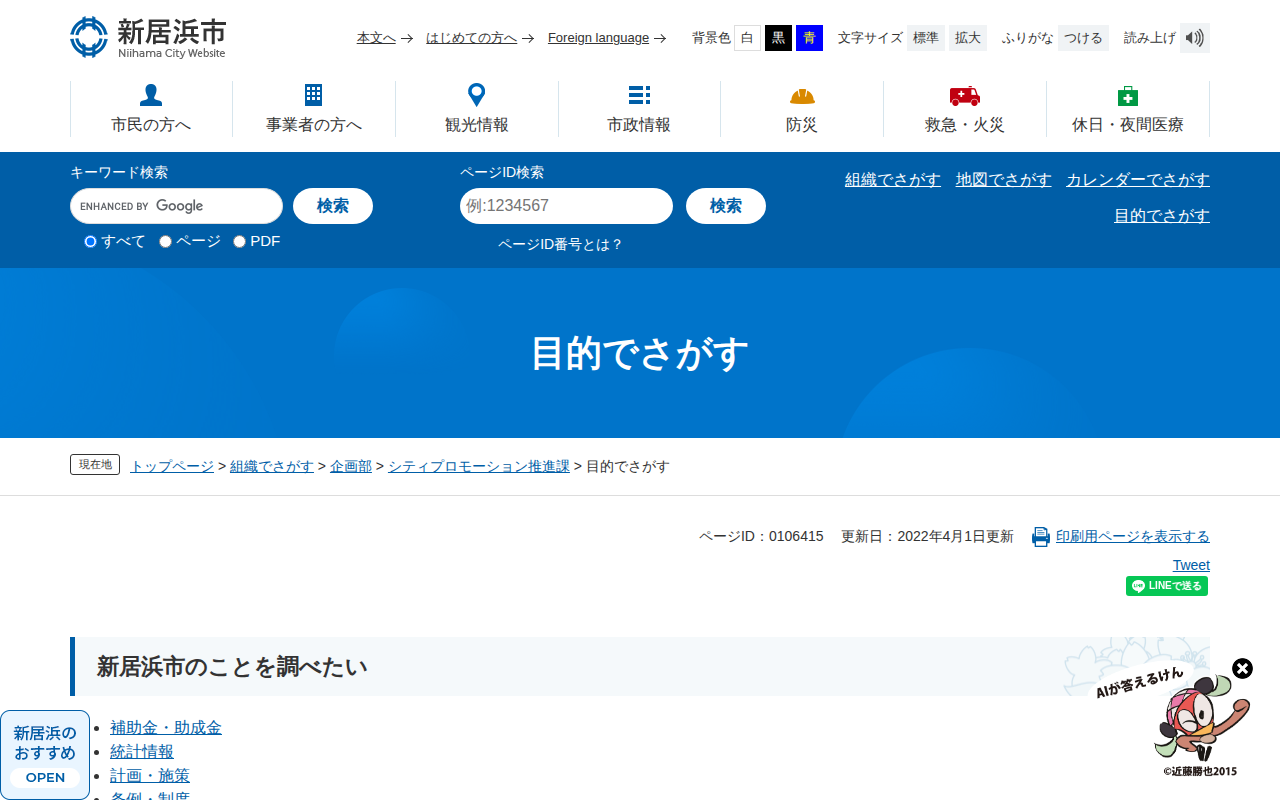
Task: Open 補助金・助成金 link
Action: (x=166, y=728)
